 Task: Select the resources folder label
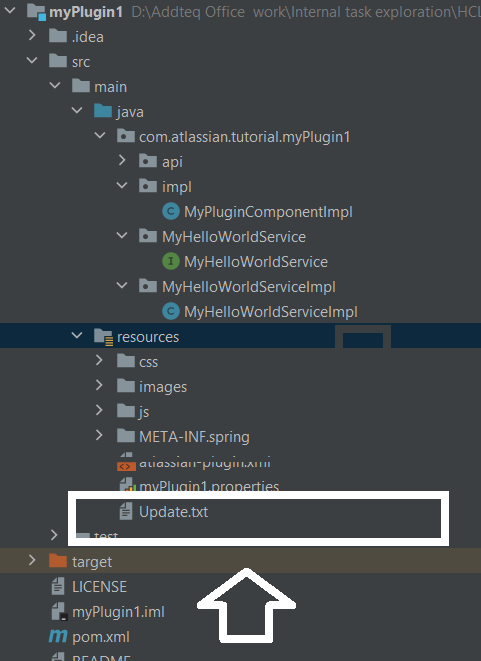click(148, 337)
